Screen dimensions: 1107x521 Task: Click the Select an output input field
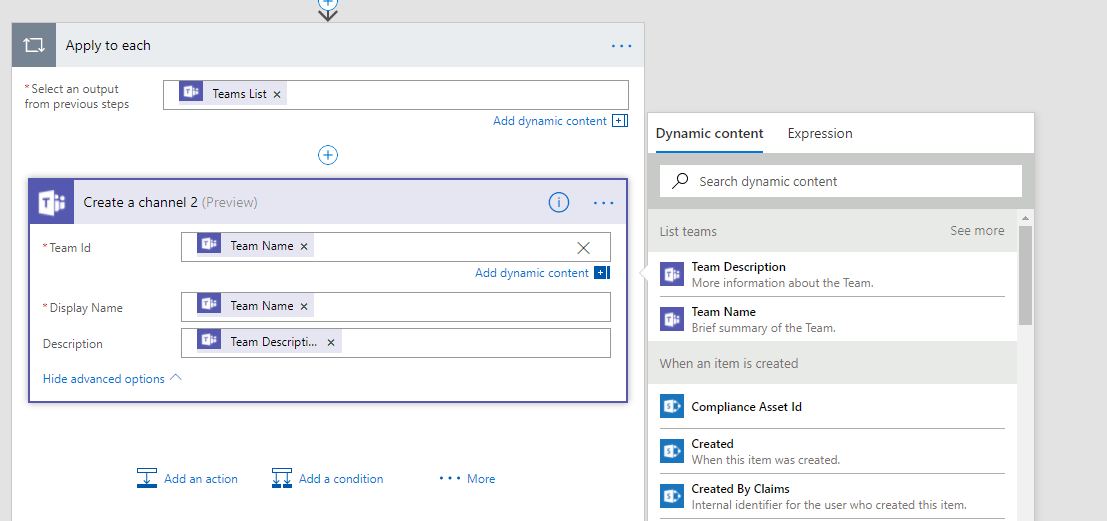point(395,95)
